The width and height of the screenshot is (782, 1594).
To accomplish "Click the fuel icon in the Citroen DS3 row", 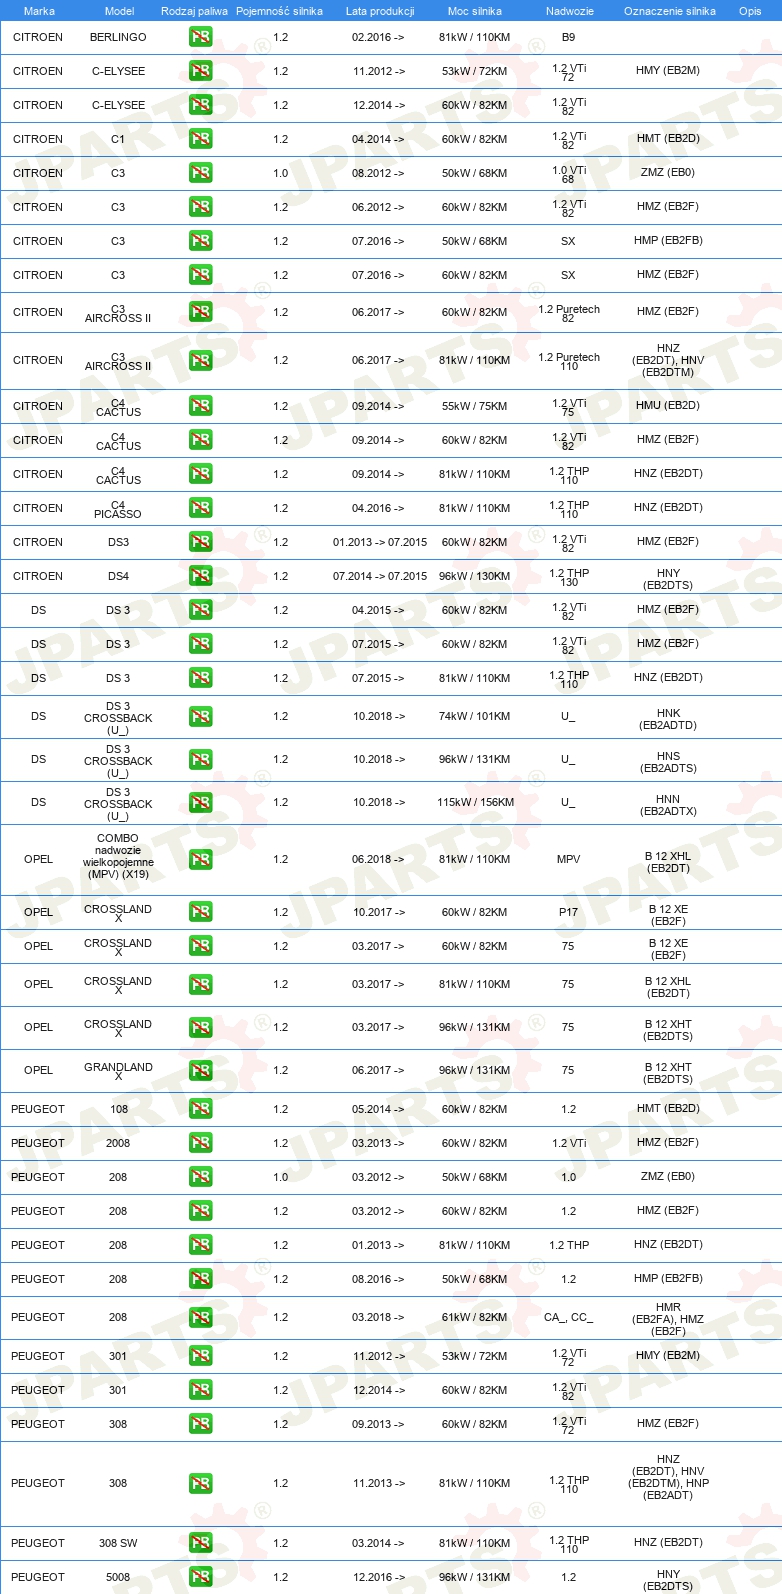I will point(200,542).
